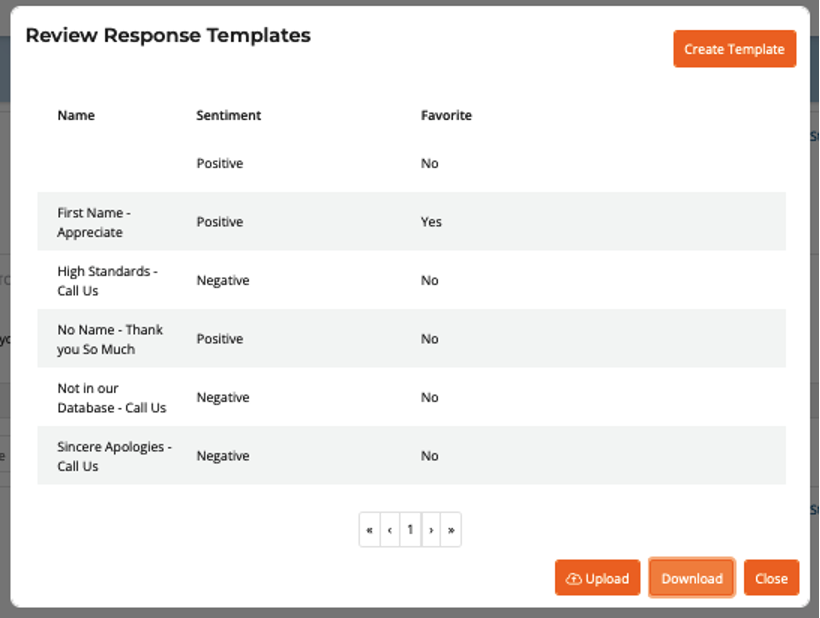The width and height of the screenshot is (820, 618).
Task: Go to first page of templates
Action: 370,530
